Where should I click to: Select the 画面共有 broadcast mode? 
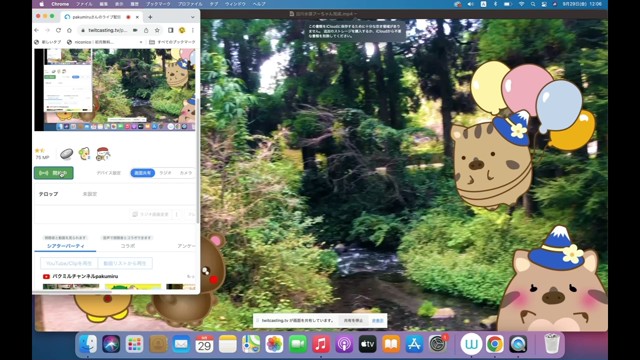point(142,173)
